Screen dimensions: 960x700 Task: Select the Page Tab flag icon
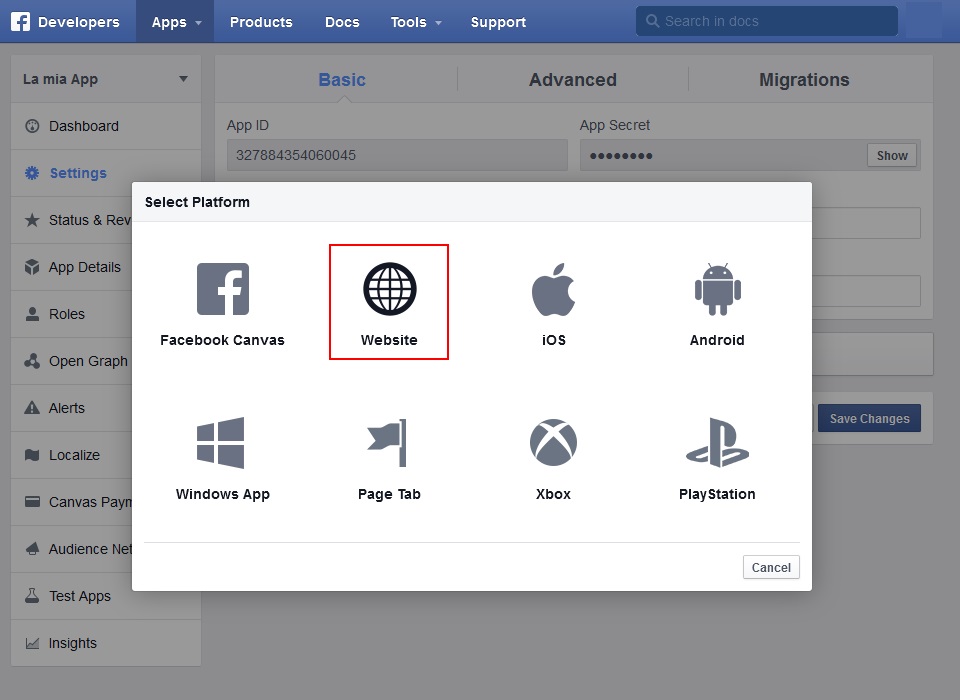tap(388, 443)
